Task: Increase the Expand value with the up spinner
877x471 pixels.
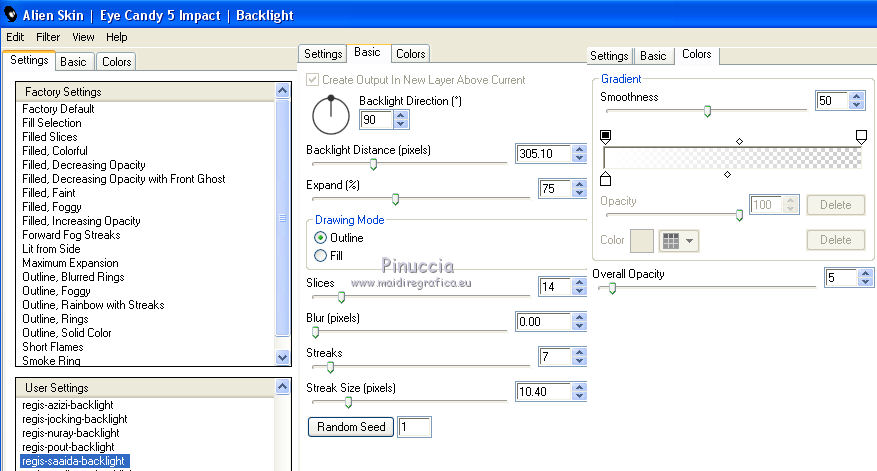Action: (579, 184)
